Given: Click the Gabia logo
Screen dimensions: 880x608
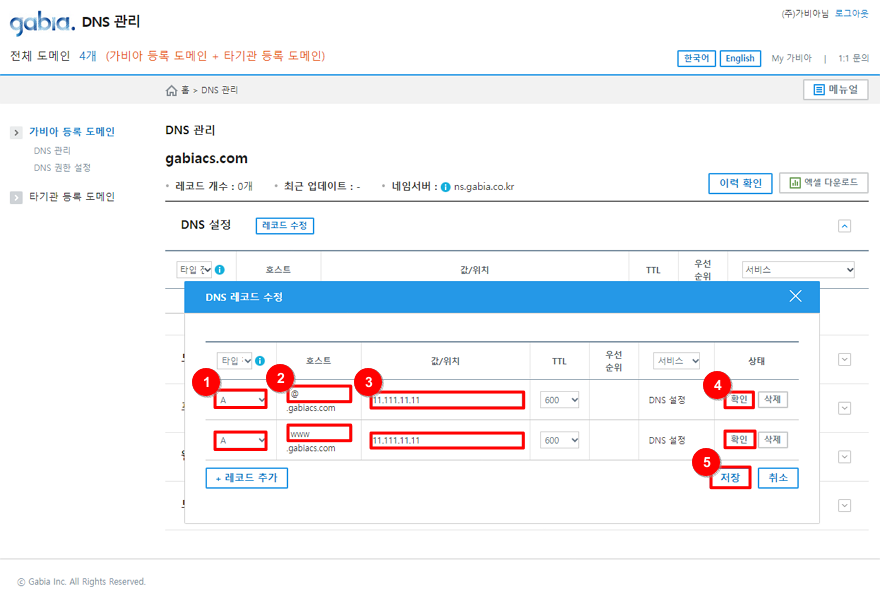Looking at the screenshot, I should click(42, 21).
